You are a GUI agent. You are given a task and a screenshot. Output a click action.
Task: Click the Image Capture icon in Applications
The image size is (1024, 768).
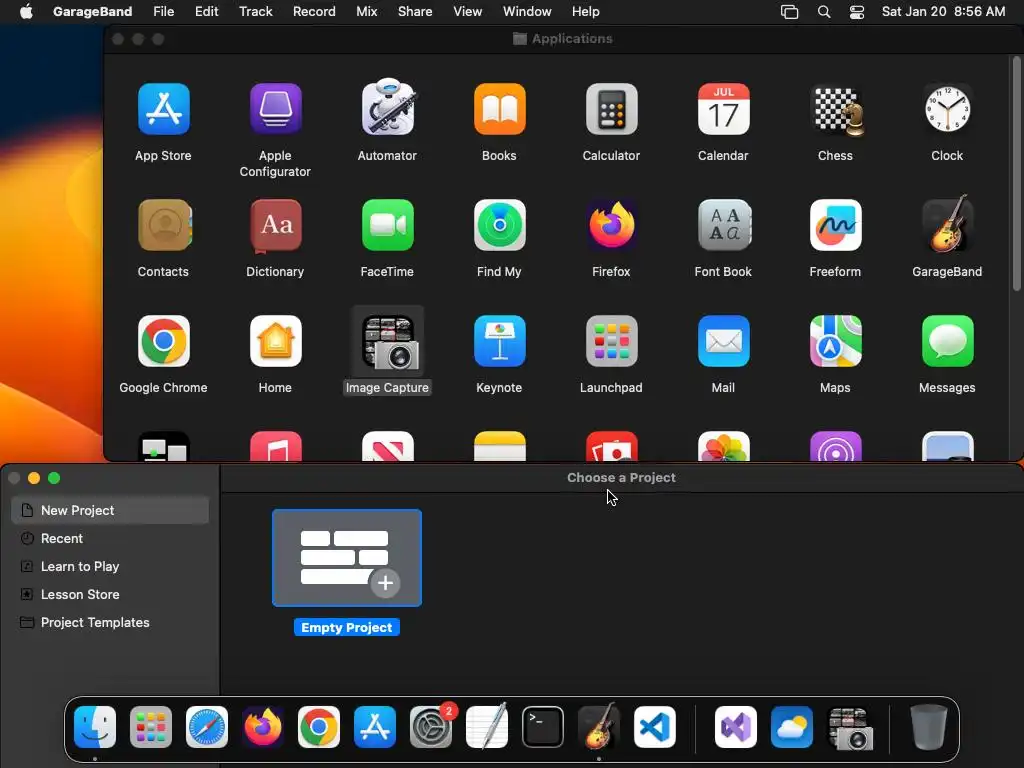[390, 342]
